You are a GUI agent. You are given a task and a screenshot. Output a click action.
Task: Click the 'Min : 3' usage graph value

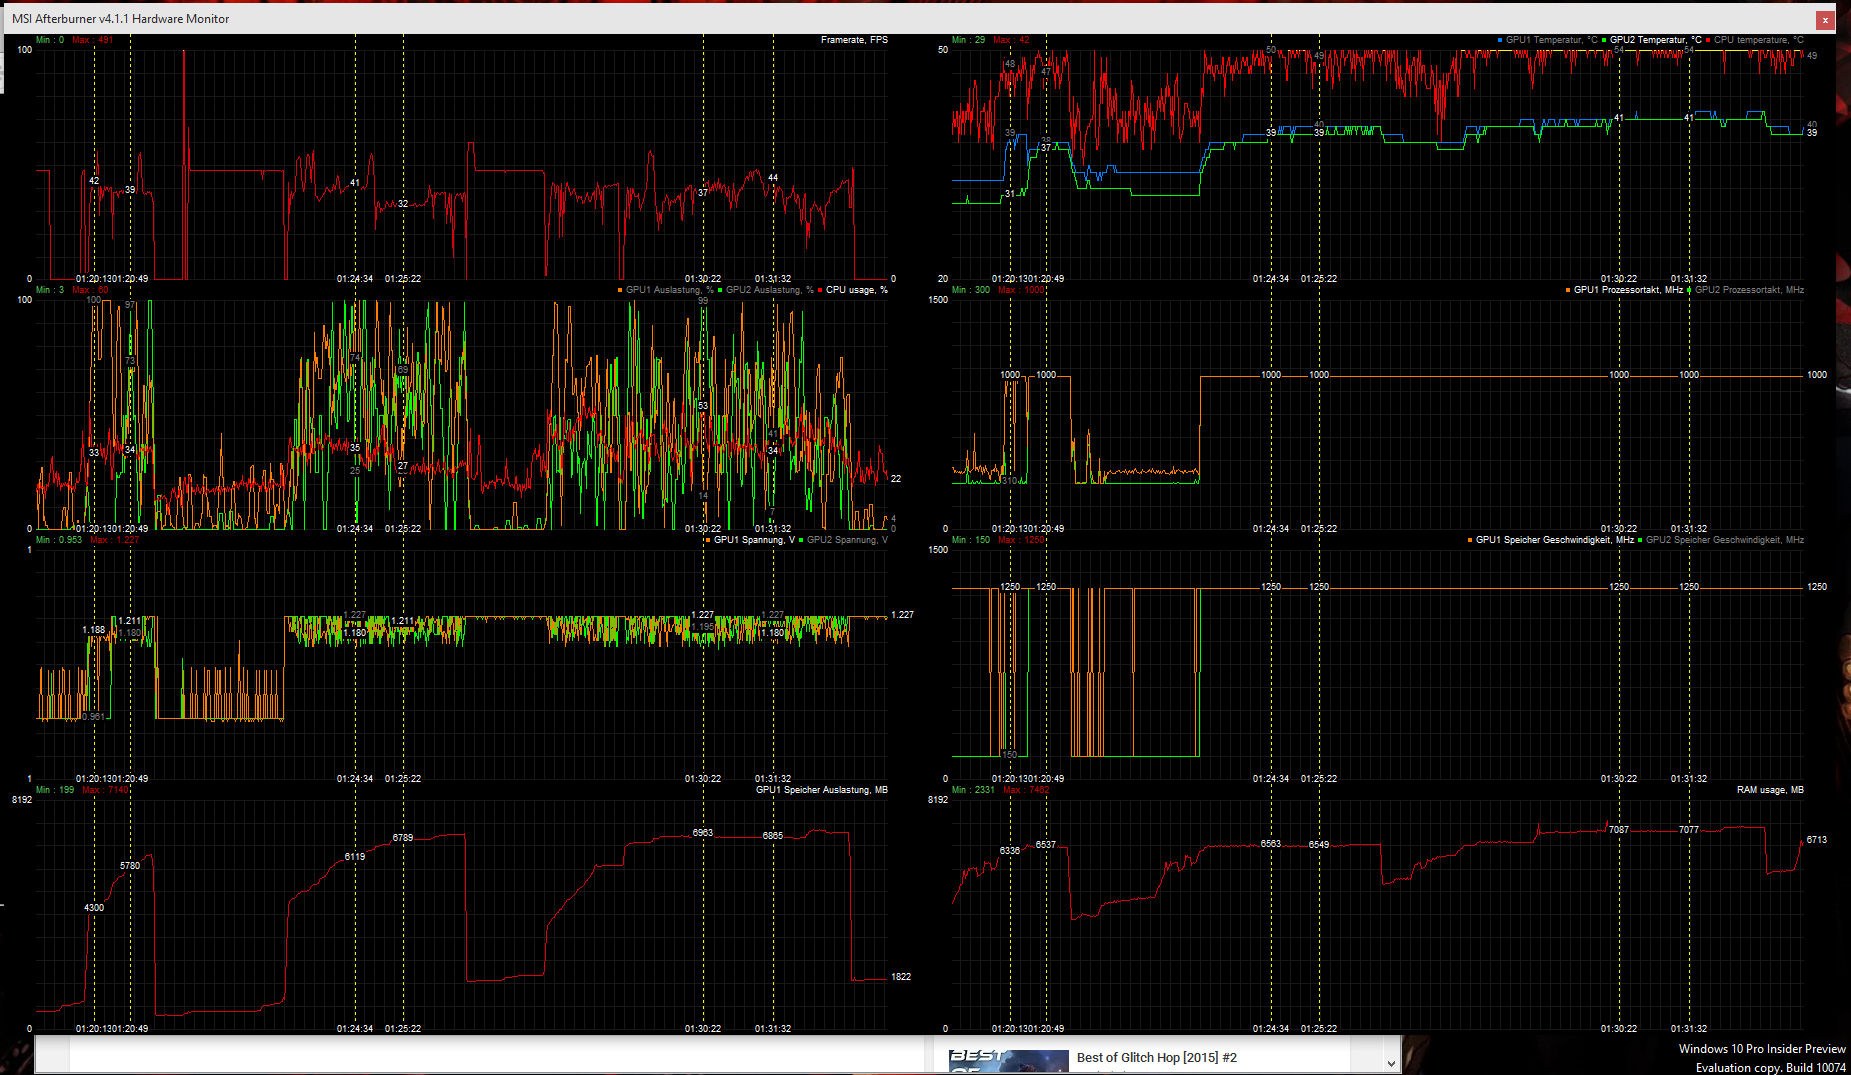(x=50, y=290)
